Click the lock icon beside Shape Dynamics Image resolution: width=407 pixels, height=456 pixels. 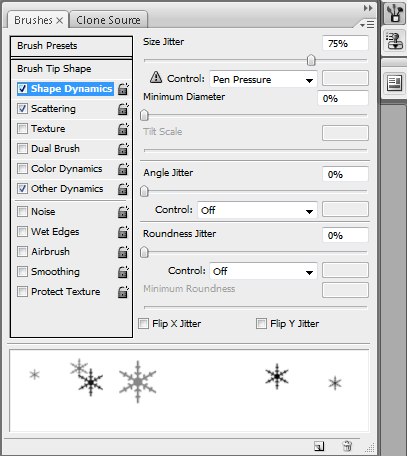pyautogui.click(x=123, y=89)
